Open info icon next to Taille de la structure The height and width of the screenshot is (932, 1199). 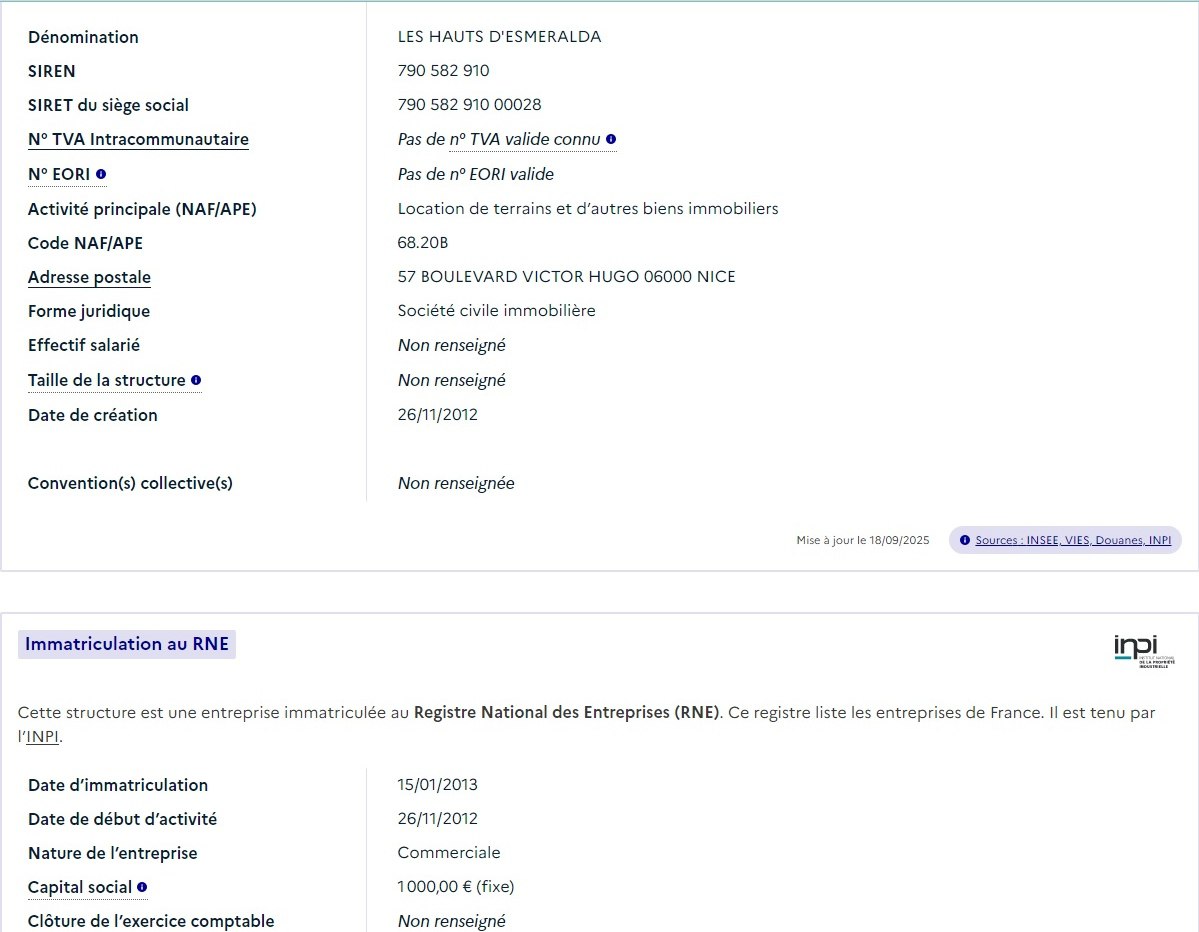pos(196,380)
